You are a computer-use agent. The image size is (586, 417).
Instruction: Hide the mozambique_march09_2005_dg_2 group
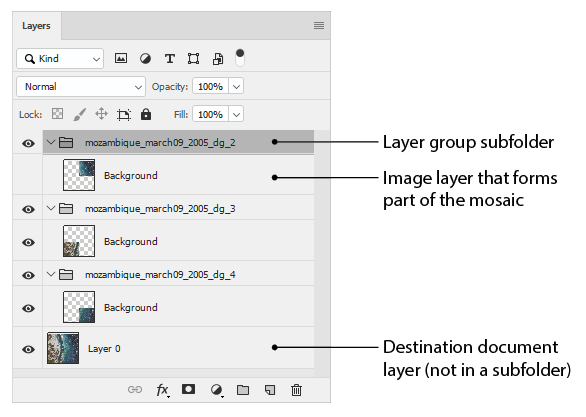[28, 143]
